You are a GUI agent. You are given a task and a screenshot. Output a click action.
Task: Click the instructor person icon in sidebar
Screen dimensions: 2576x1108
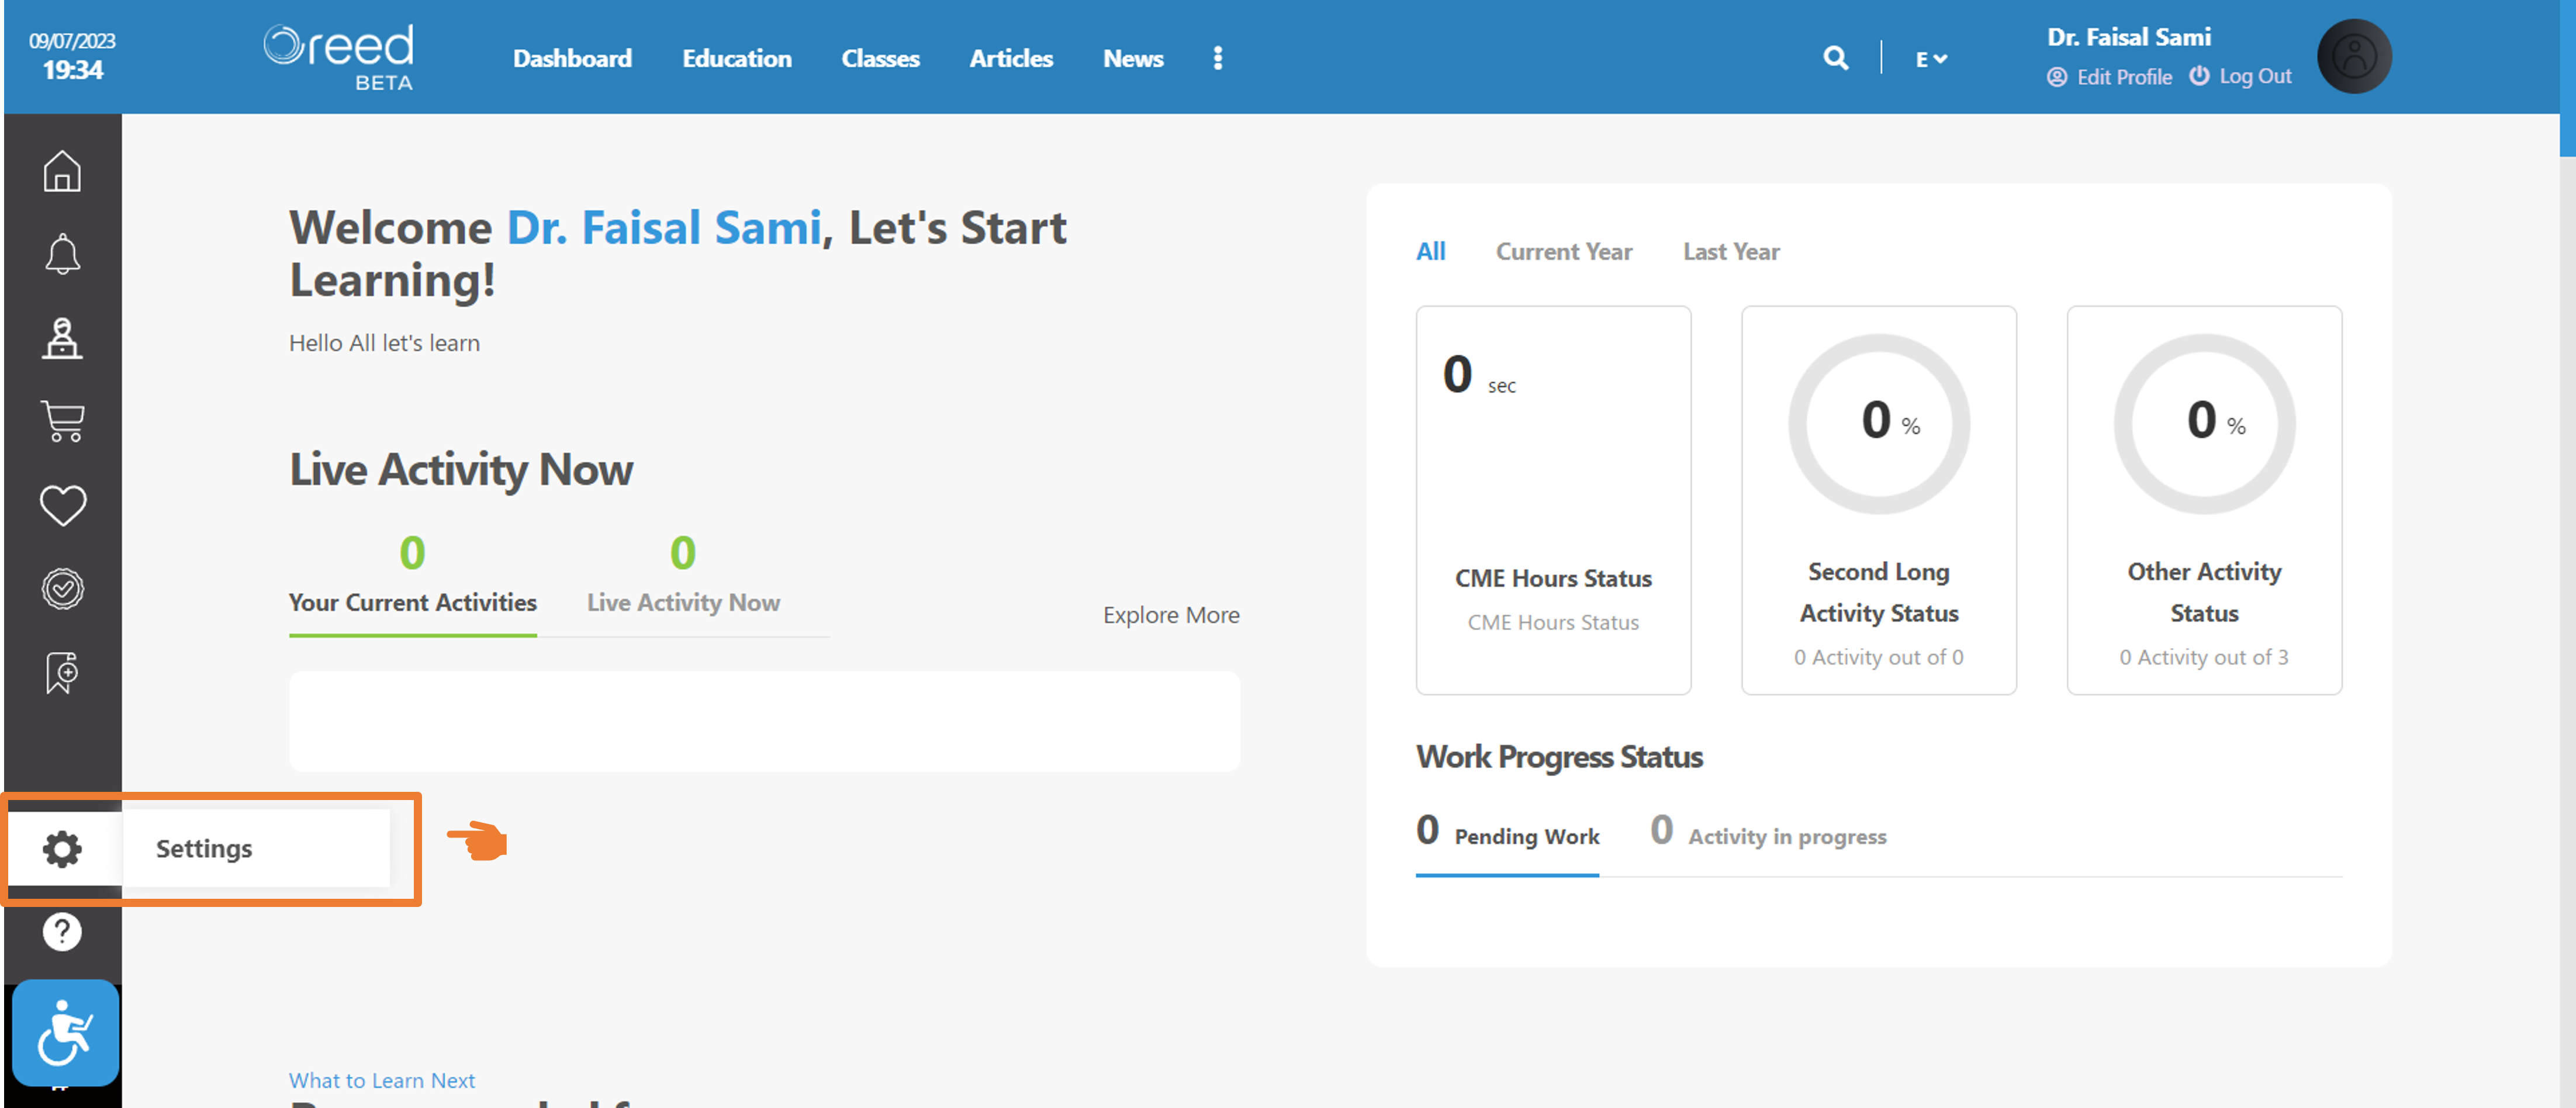pos(62,338)
